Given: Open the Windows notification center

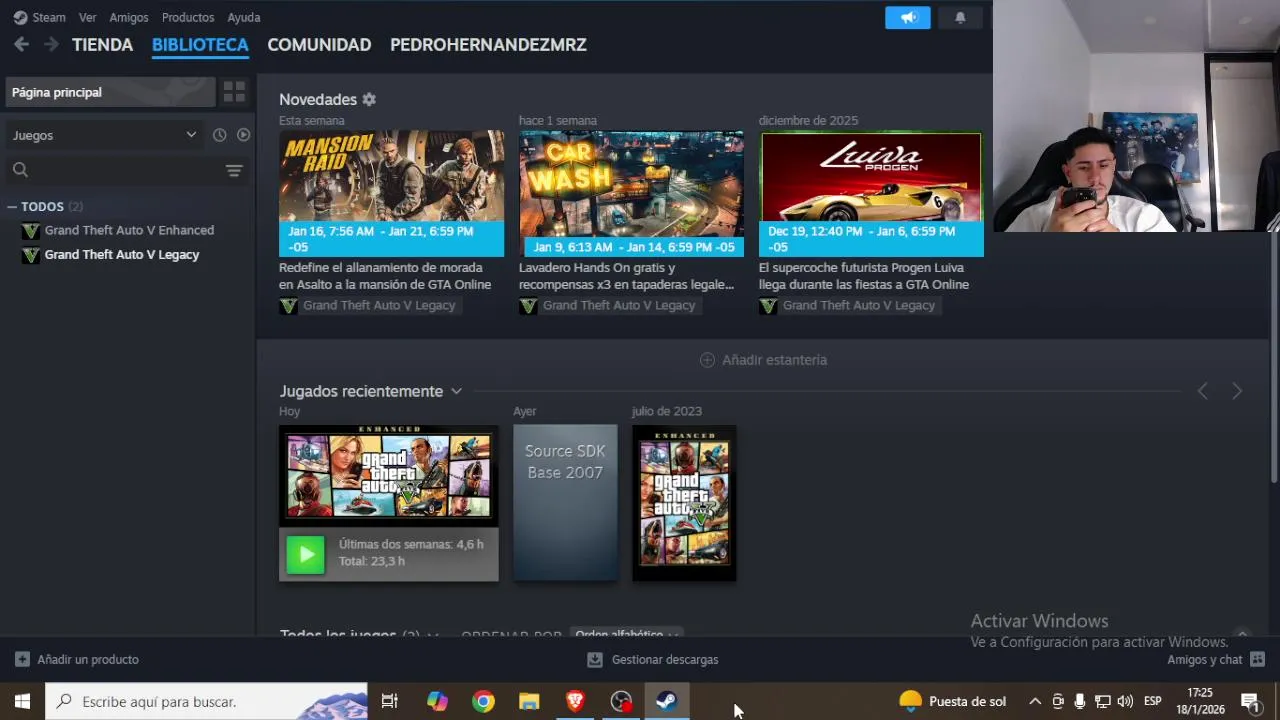Looking at the screenshot, I should click(x=1250, y=701).
